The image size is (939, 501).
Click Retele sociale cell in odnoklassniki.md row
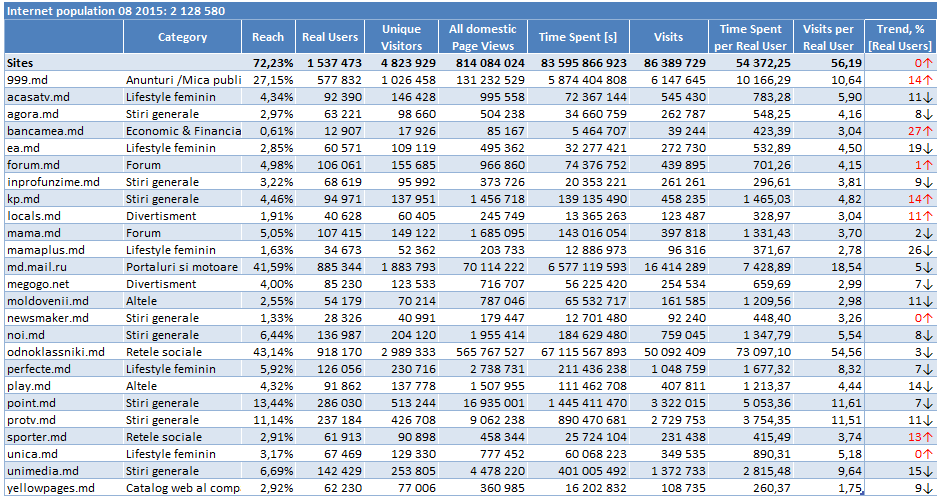183,352
